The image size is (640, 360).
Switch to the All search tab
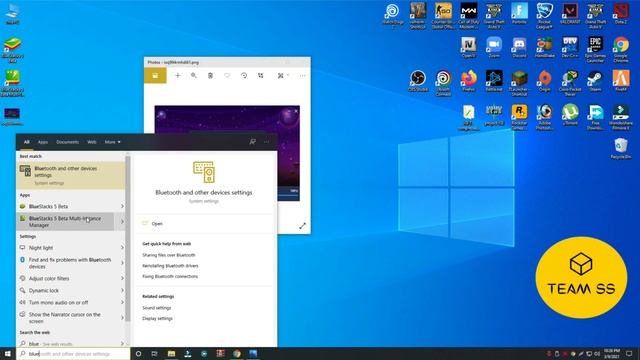tap(27, 142)
